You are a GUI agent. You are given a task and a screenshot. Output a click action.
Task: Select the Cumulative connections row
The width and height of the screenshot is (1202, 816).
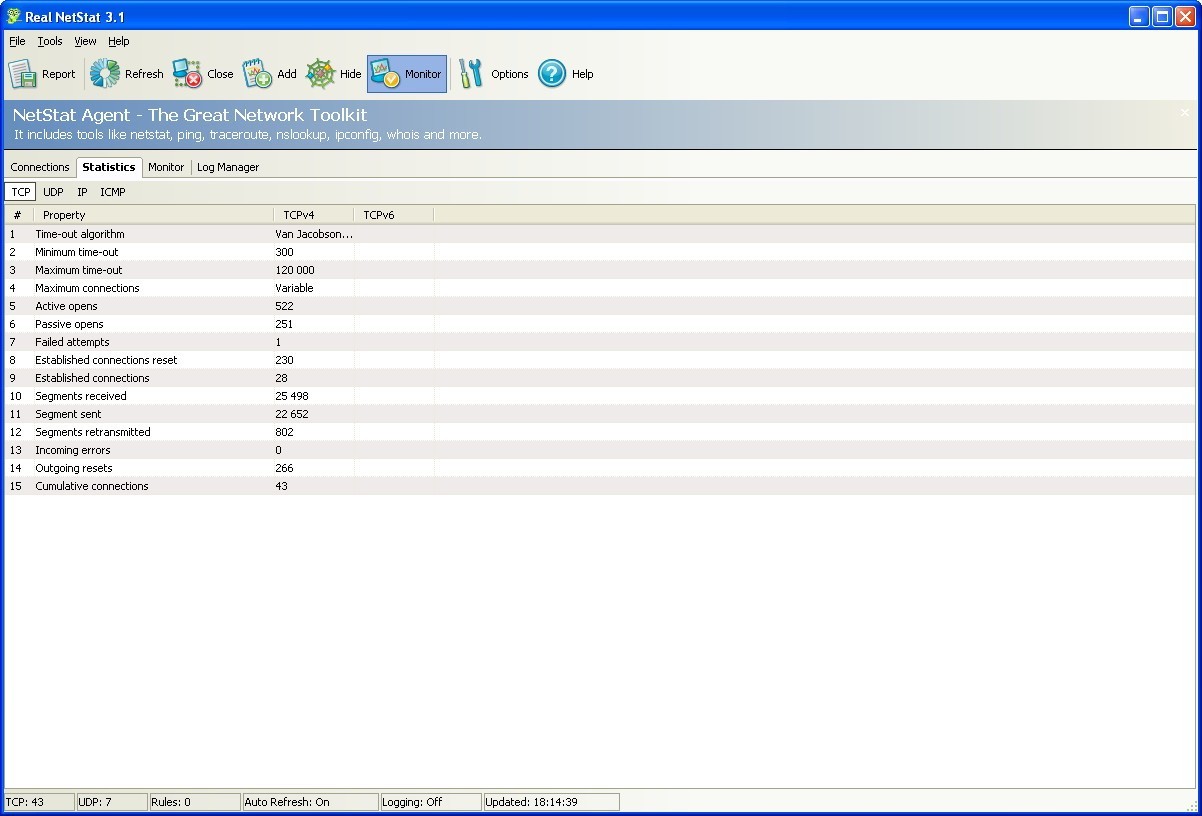[x=599, y=486]
